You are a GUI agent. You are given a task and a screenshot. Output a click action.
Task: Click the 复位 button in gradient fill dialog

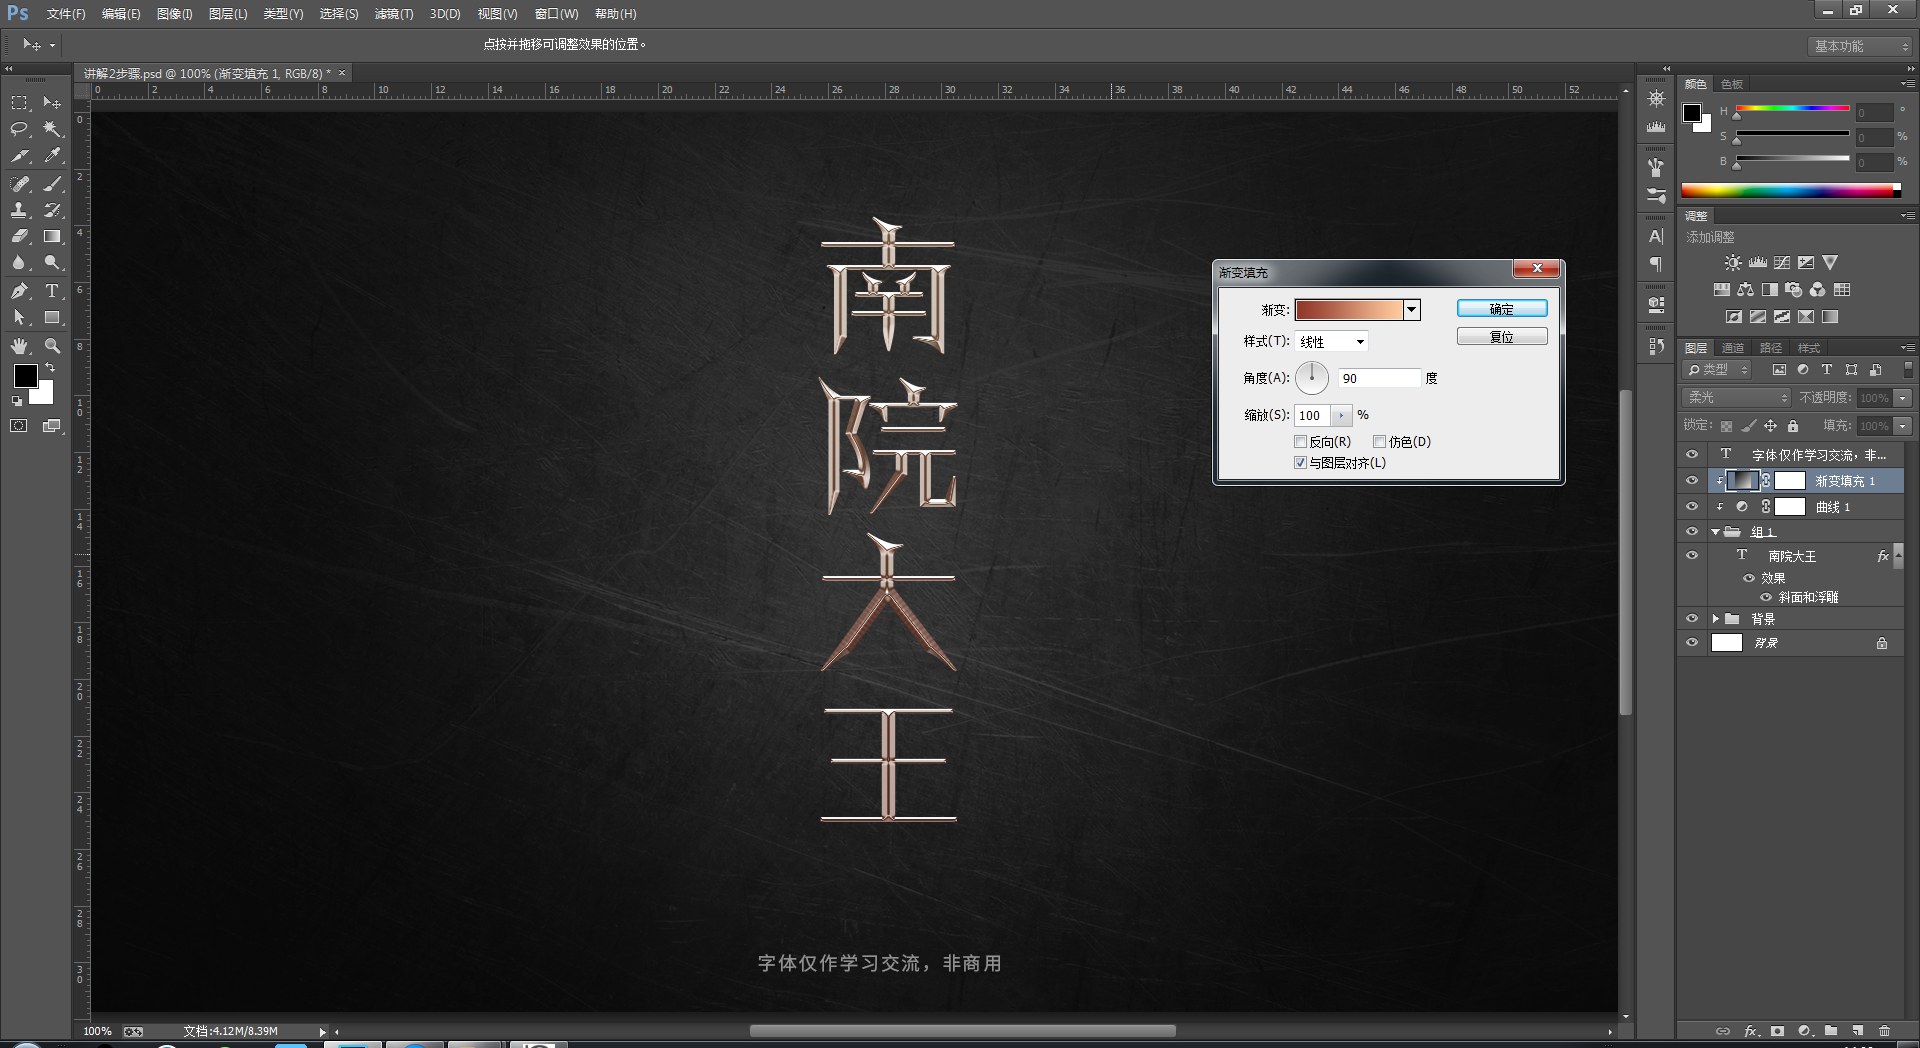(x=1502, y=337)
